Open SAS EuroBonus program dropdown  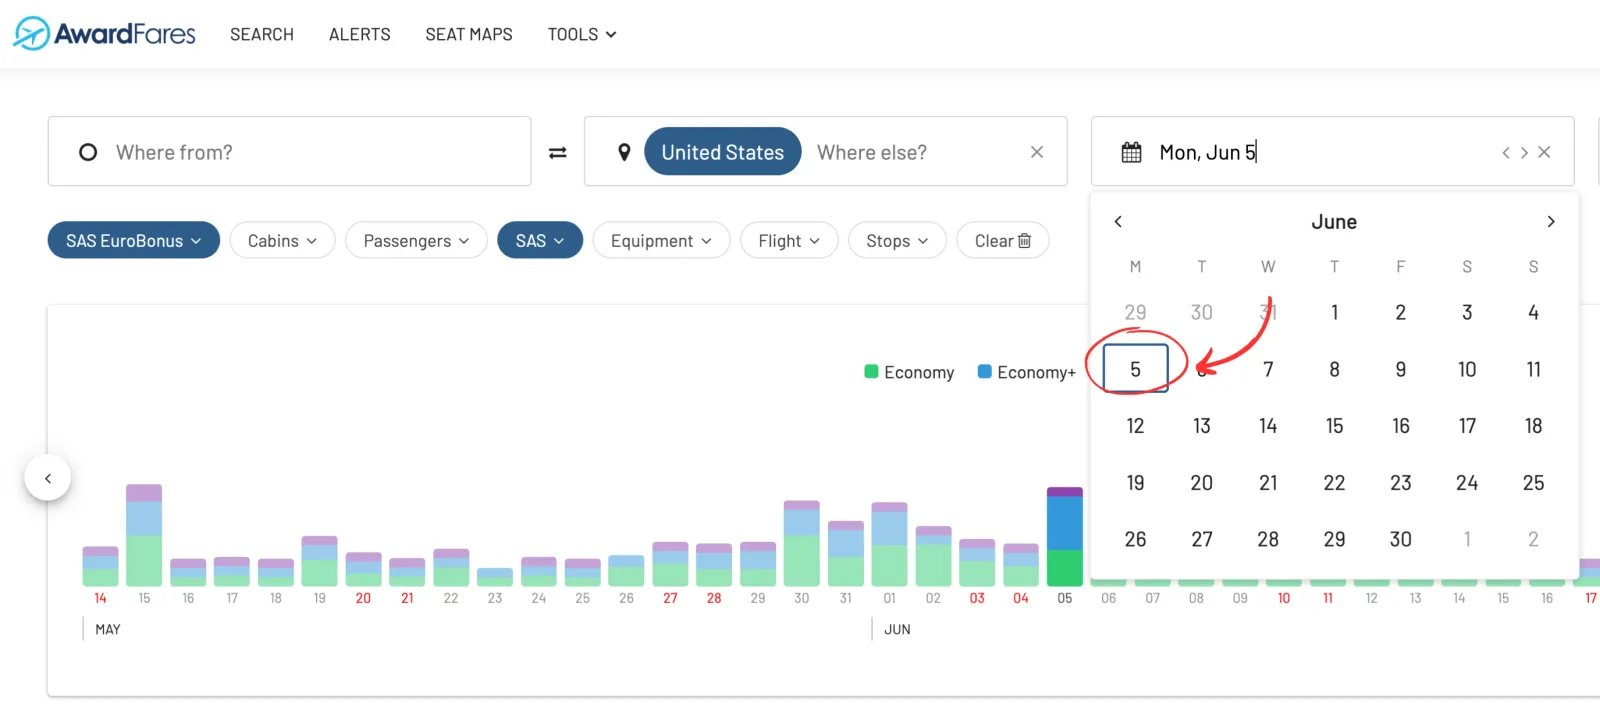coord(134,240)
